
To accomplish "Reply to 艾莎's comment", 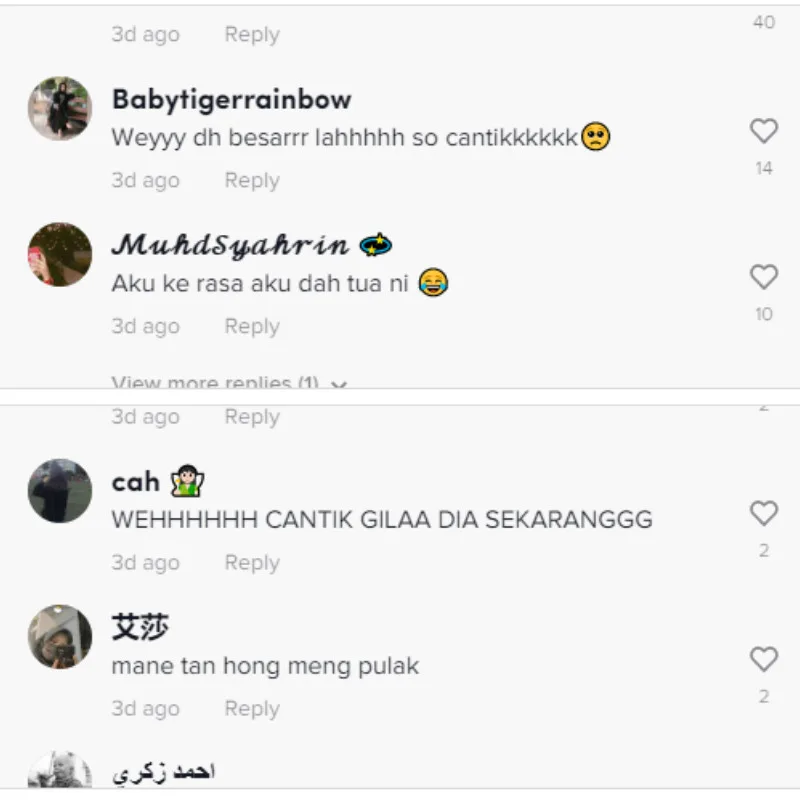I will pos(252,709).
